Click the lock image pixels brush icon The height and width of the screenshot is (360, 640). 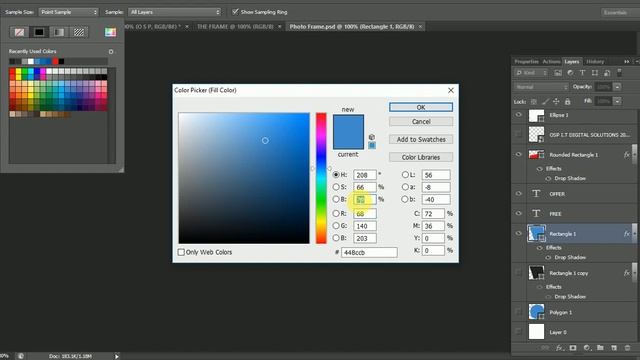(x=545, y=101)
